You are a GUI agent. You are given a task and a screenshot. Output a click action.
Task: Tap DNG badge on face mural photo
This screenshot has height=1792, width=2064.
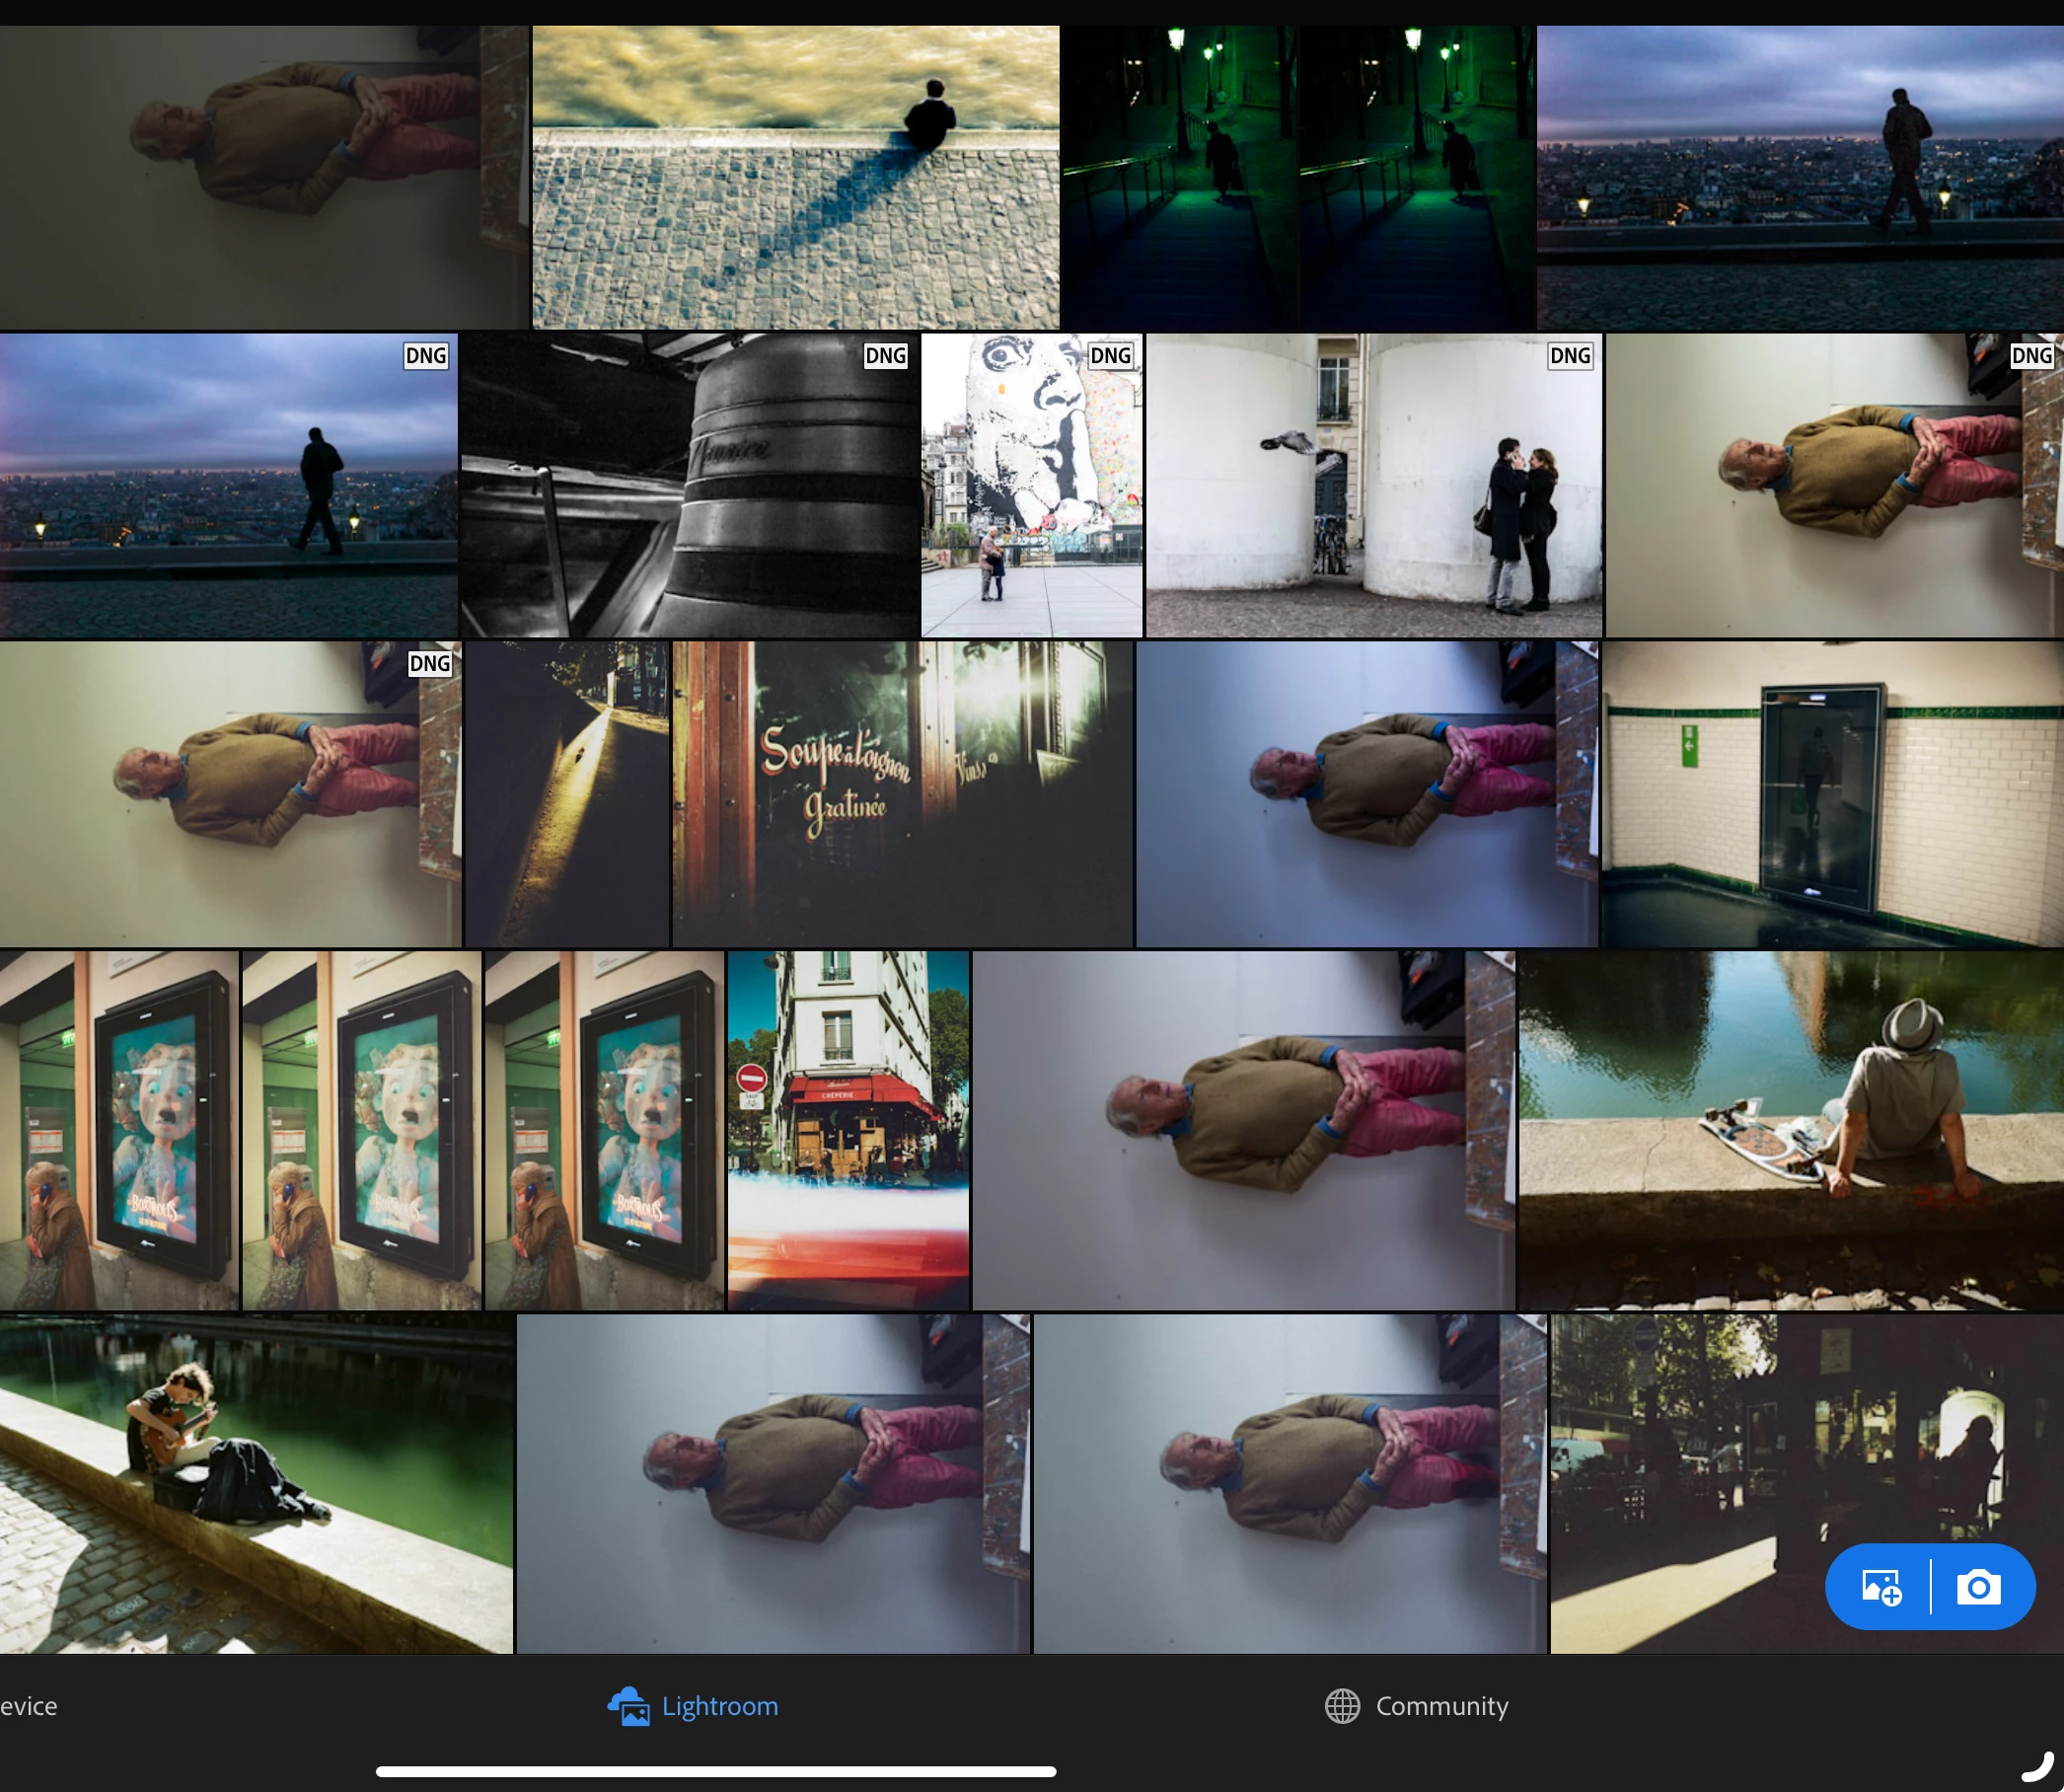(1110, 356)
